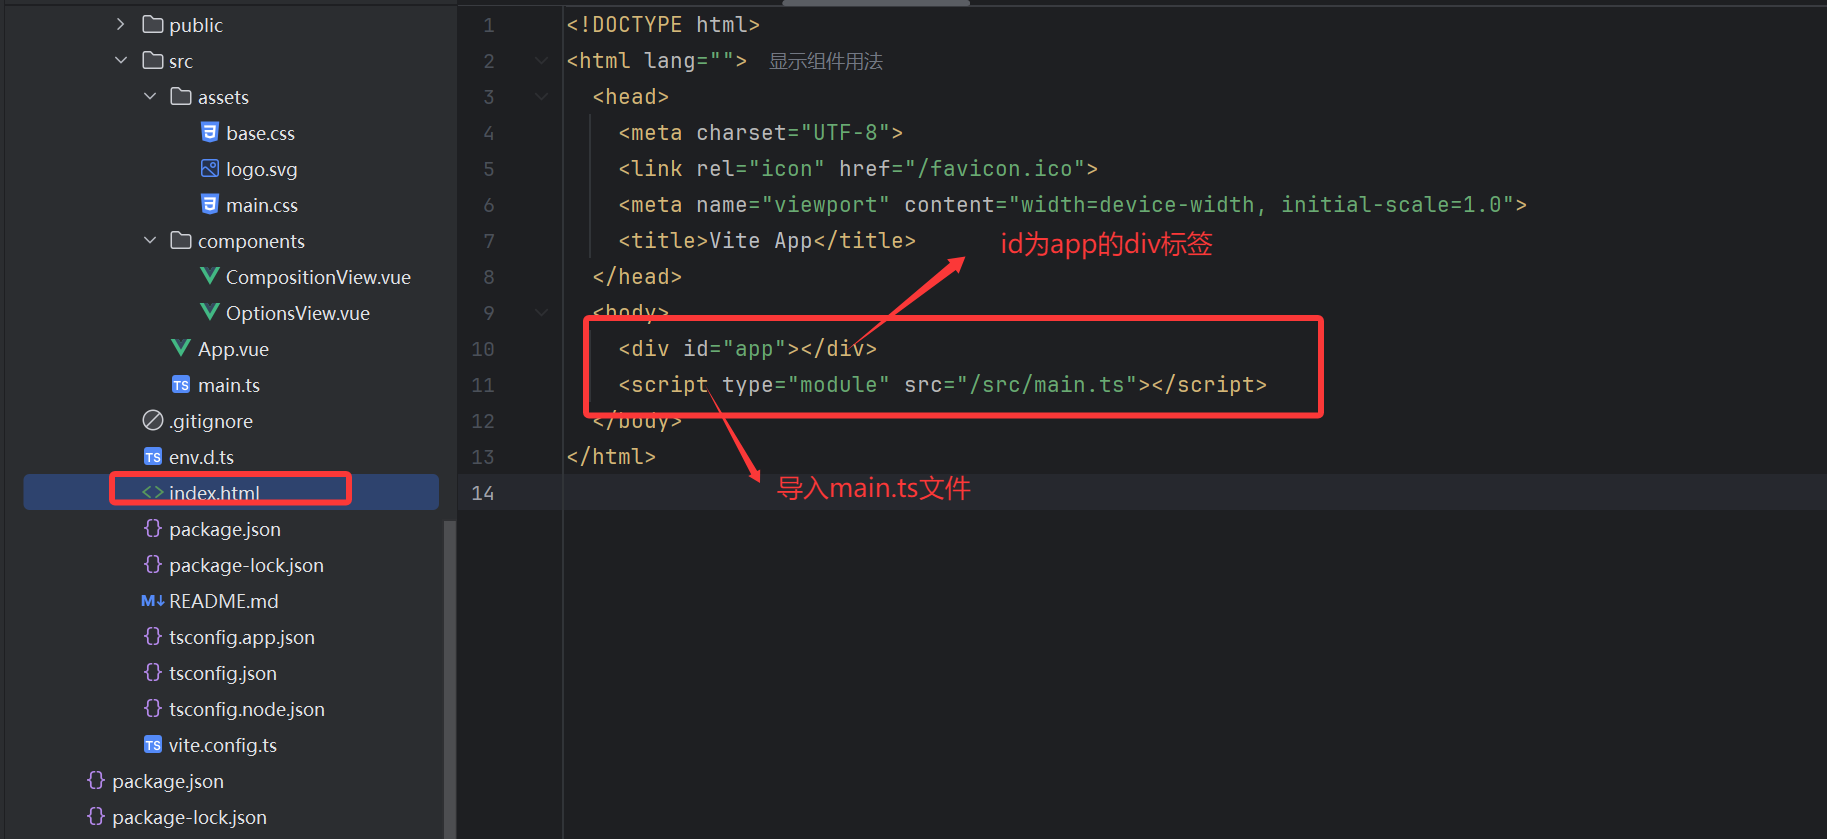Screen dimensions: 1827x839
Task: Select the .gitignore file
Action: tap(211, 421)
